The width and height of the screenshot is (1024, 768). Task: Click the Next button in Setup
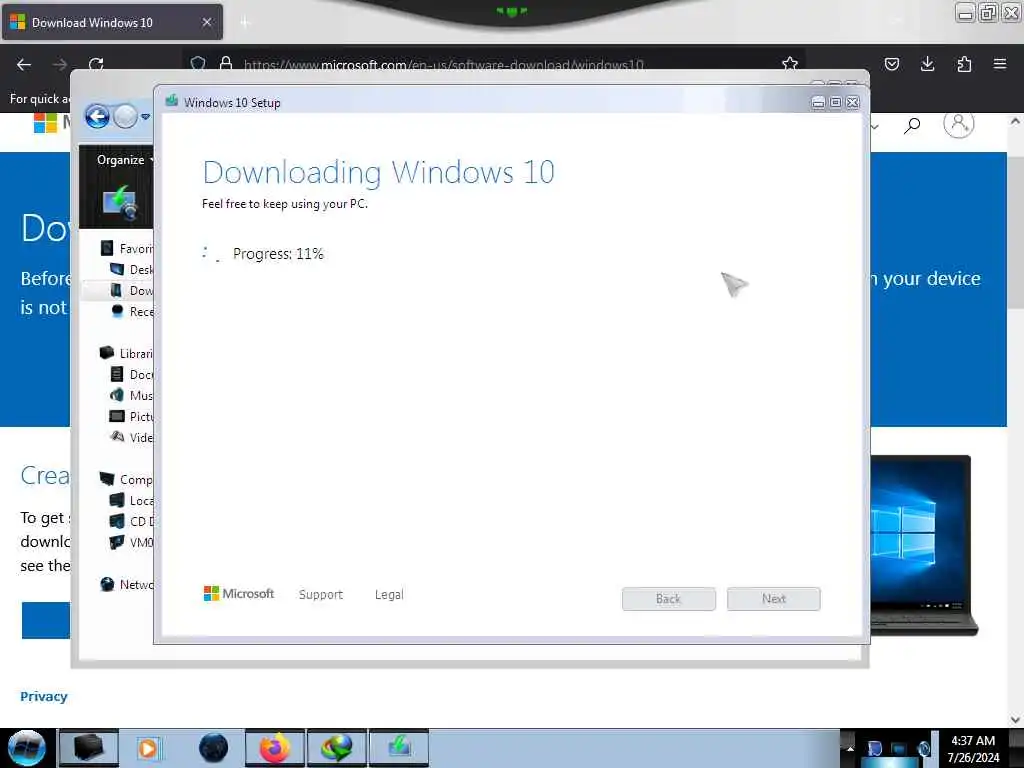[774, 599]
